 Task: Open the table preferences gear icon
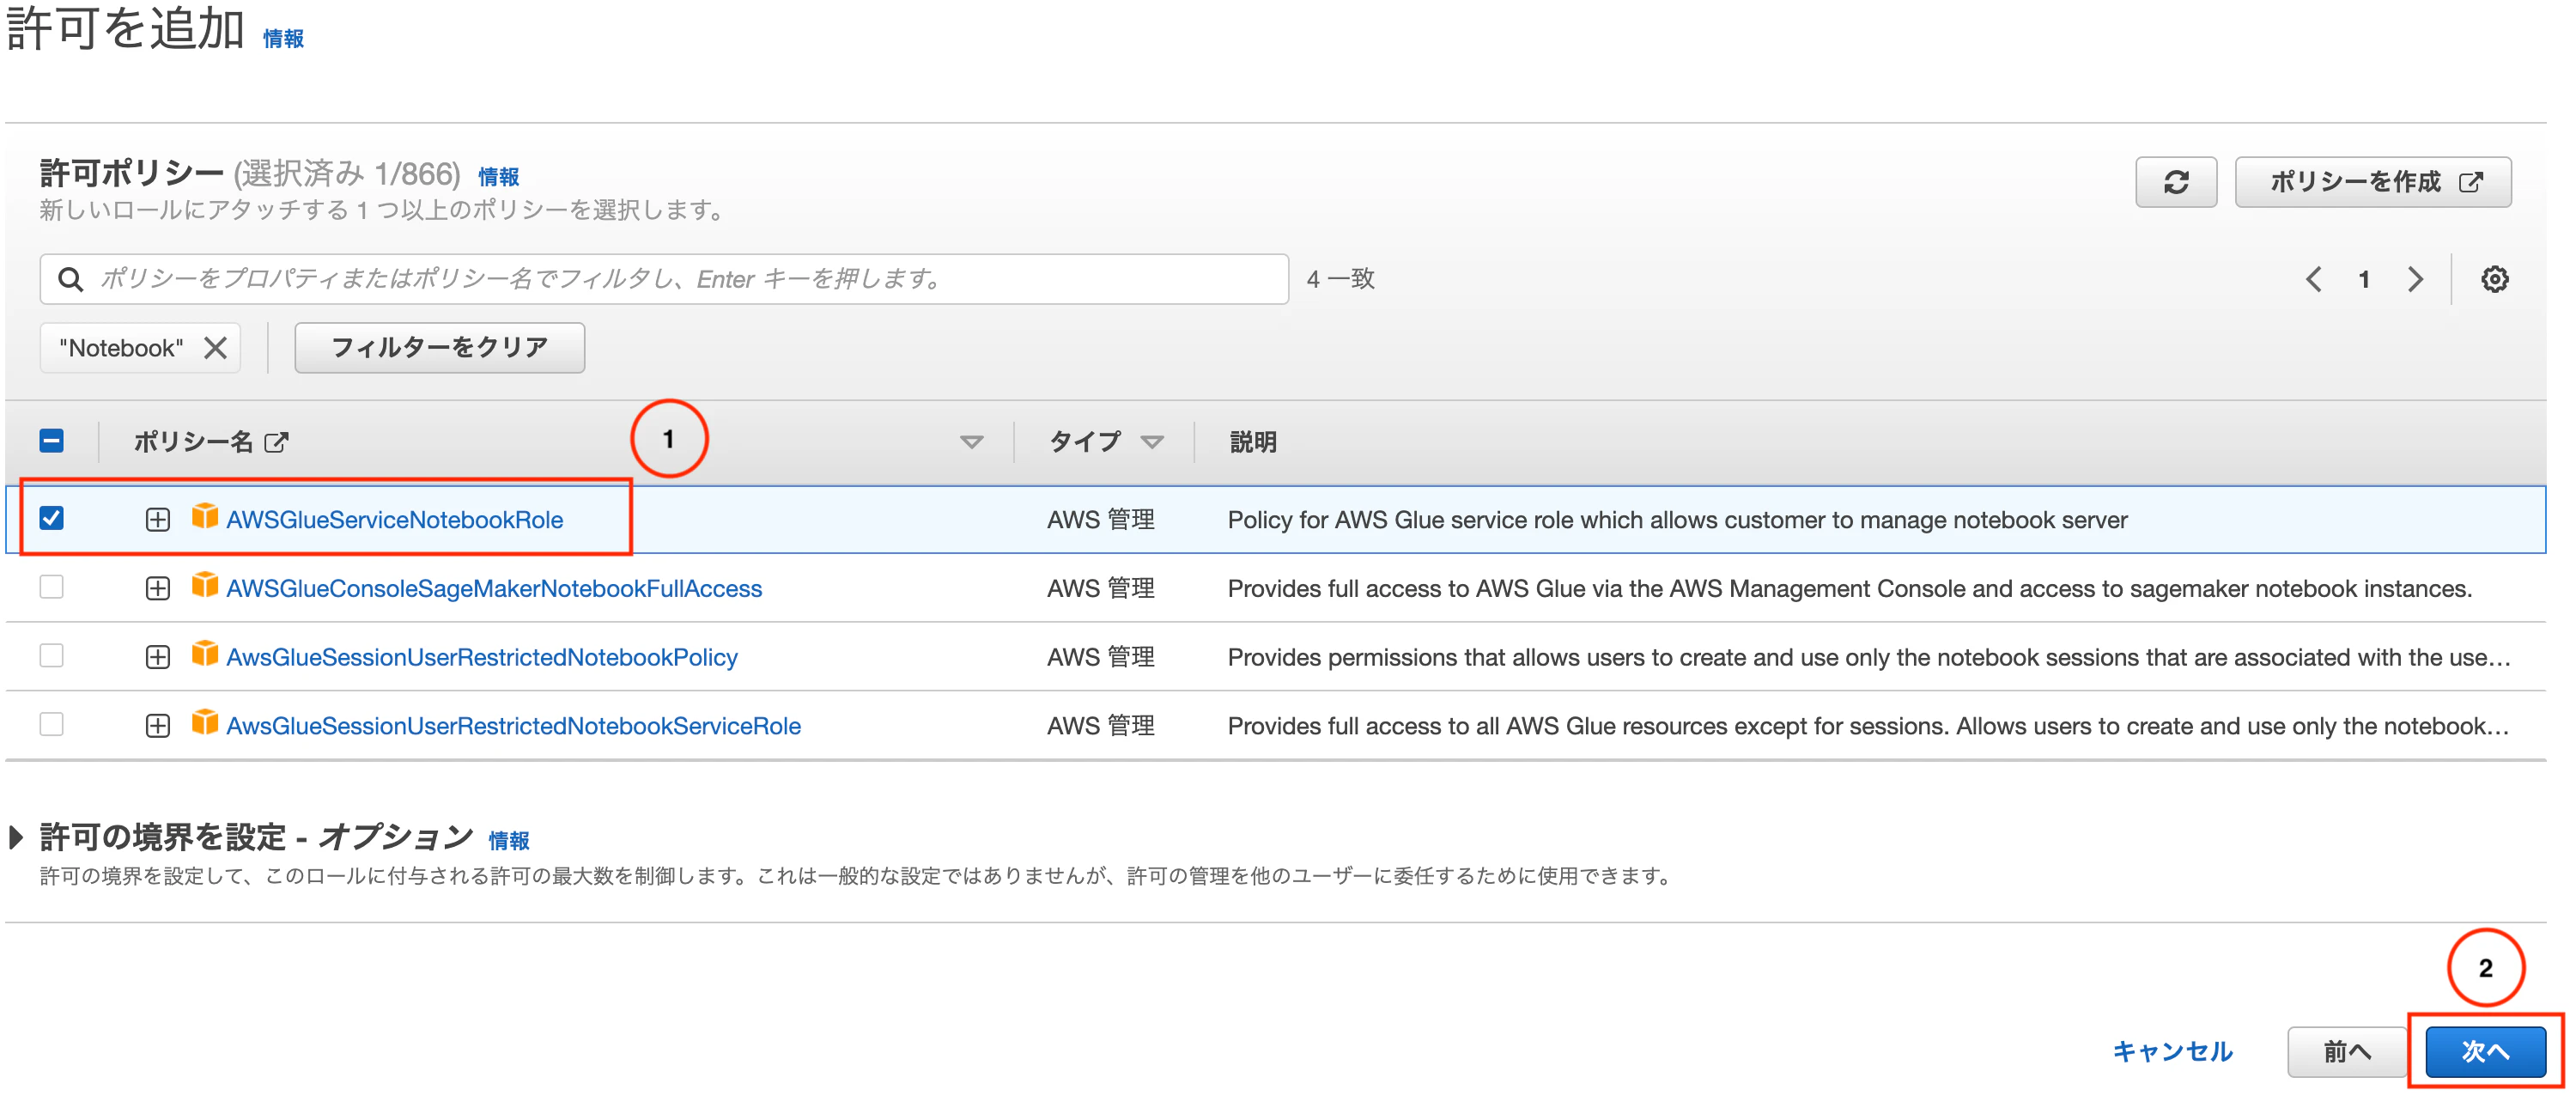click(x=2494, y=279)
